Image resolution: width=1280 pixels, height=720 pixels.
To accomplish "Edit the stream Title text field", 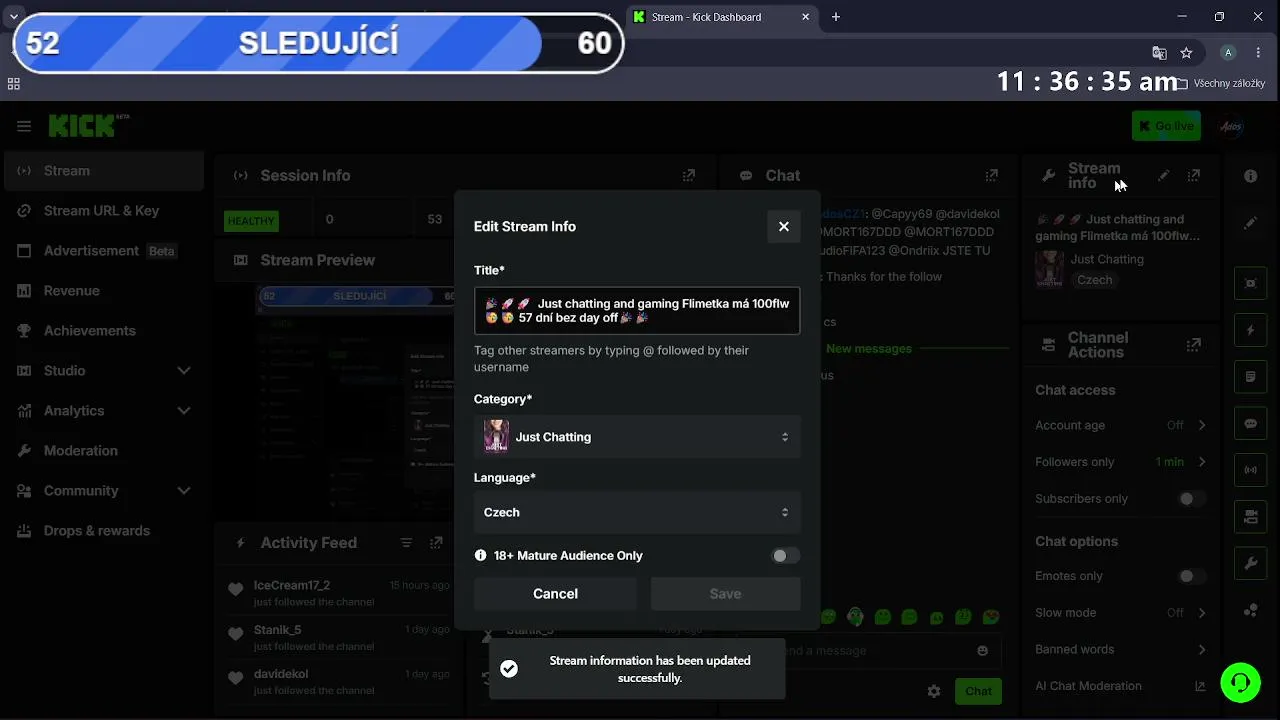I will 637,311.
